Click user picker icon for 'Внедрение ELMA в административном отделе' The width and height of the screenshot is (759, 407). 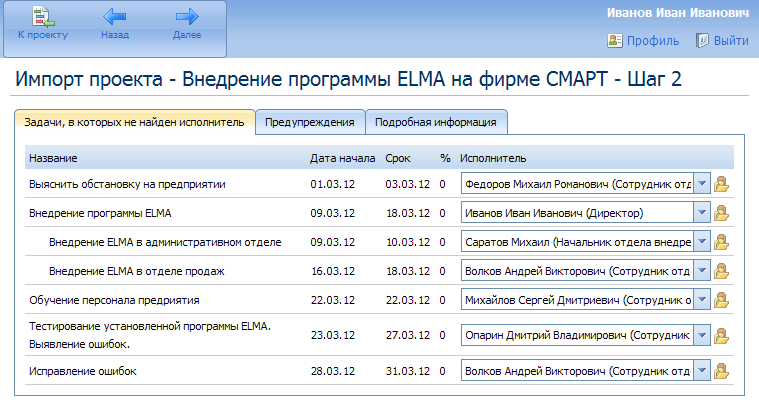pyautogui.click(x=721, y=242)
